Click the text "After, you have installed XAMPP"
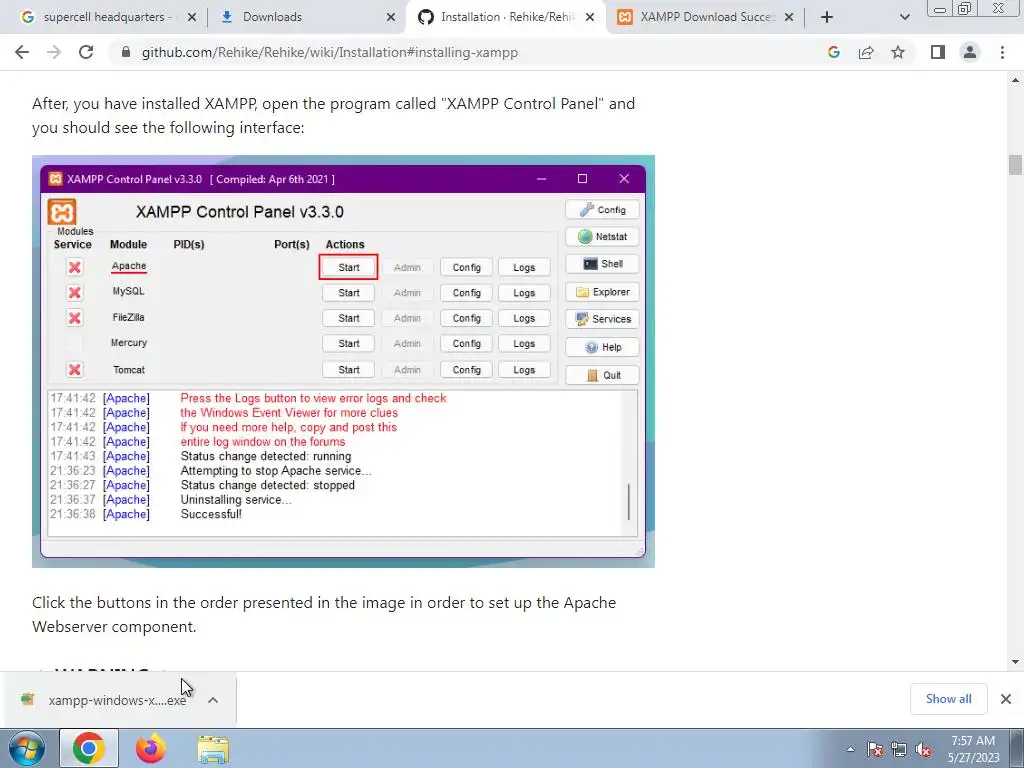This screenshot has height=768, width=1024. pyautogui.click(x=144, y=104)
